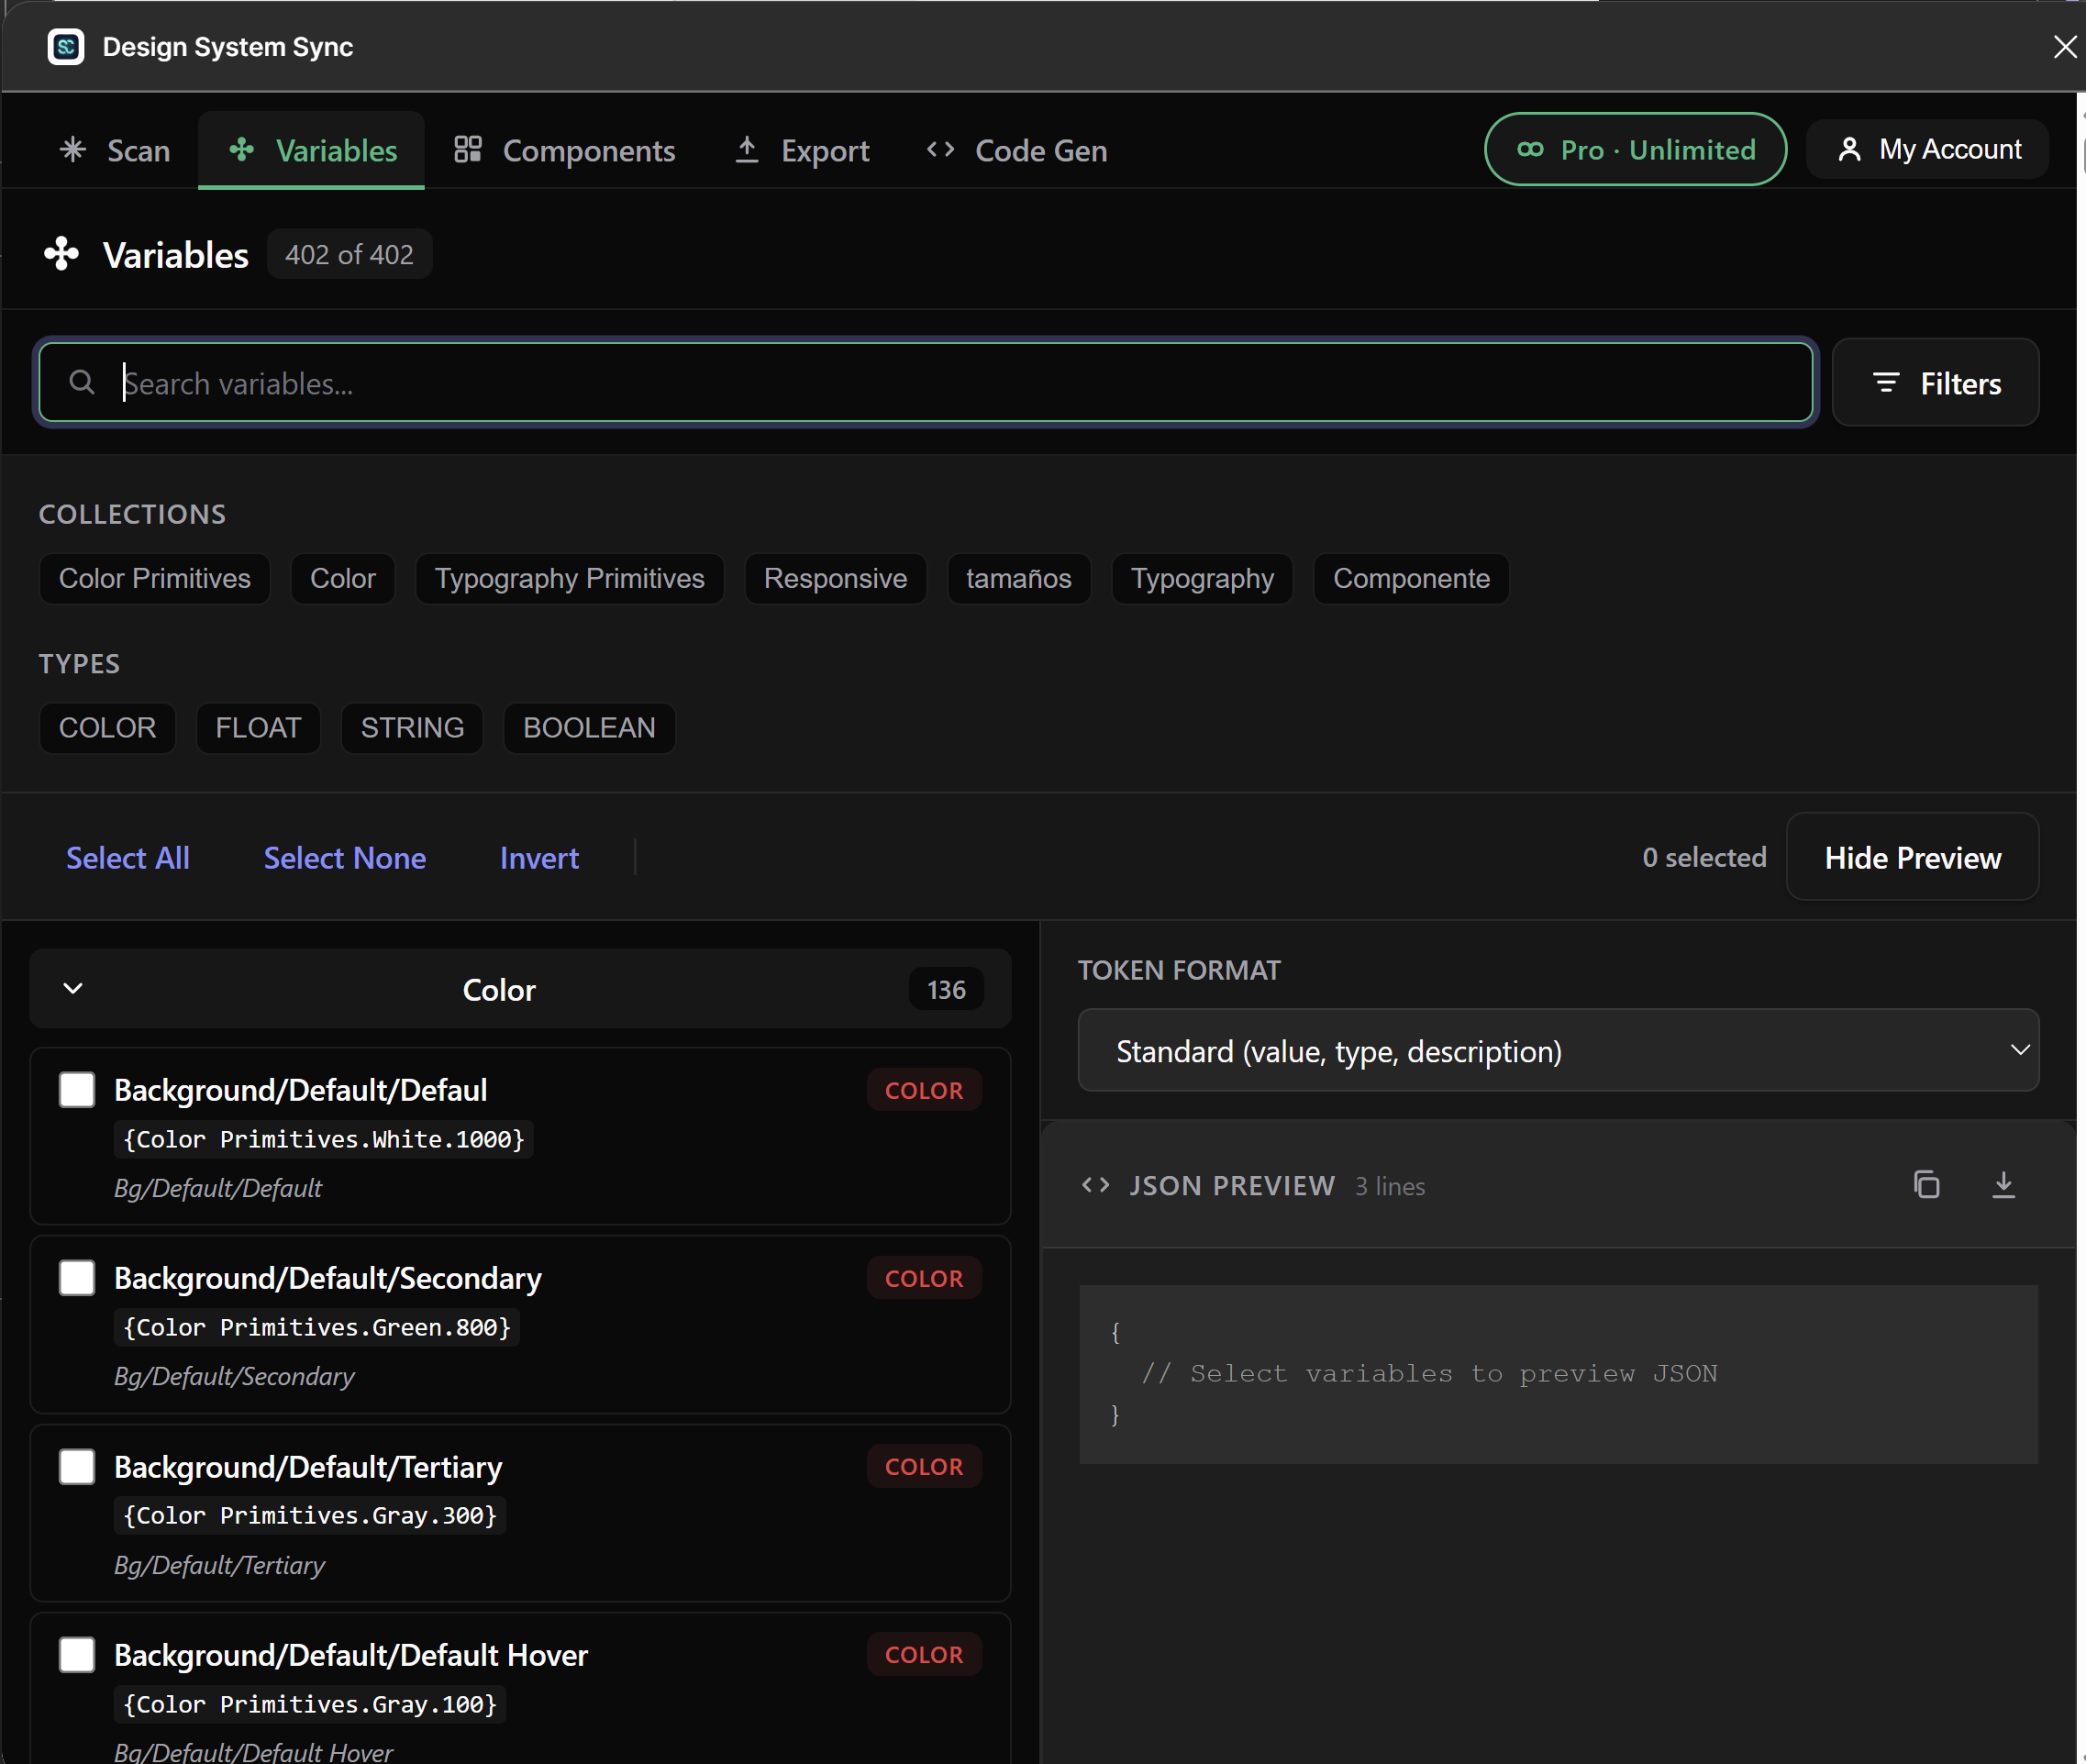Toggle the Color Primitives collection filter
The height and width of the screenshot is (1764, 2086).
(155, 579)
